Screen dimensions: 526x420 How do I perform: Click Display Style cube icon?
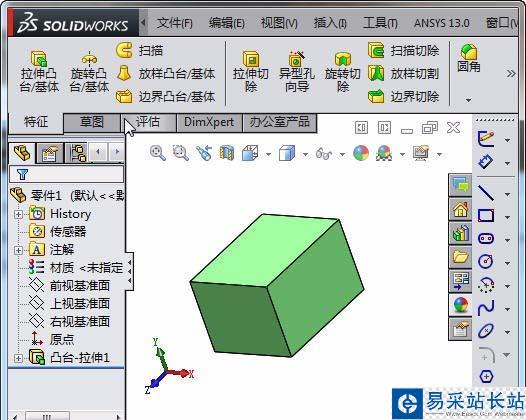pos(287,153)
